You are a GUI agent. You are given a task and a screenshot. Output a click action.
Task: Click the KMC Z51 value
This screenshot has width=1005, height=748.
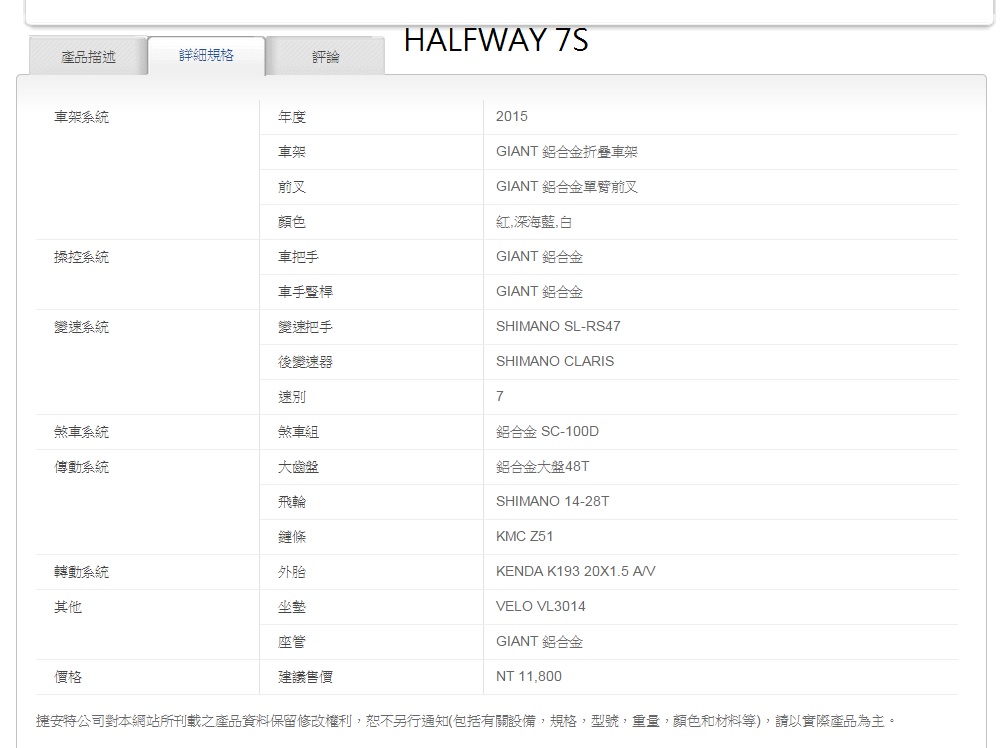[x=524, y=536]
